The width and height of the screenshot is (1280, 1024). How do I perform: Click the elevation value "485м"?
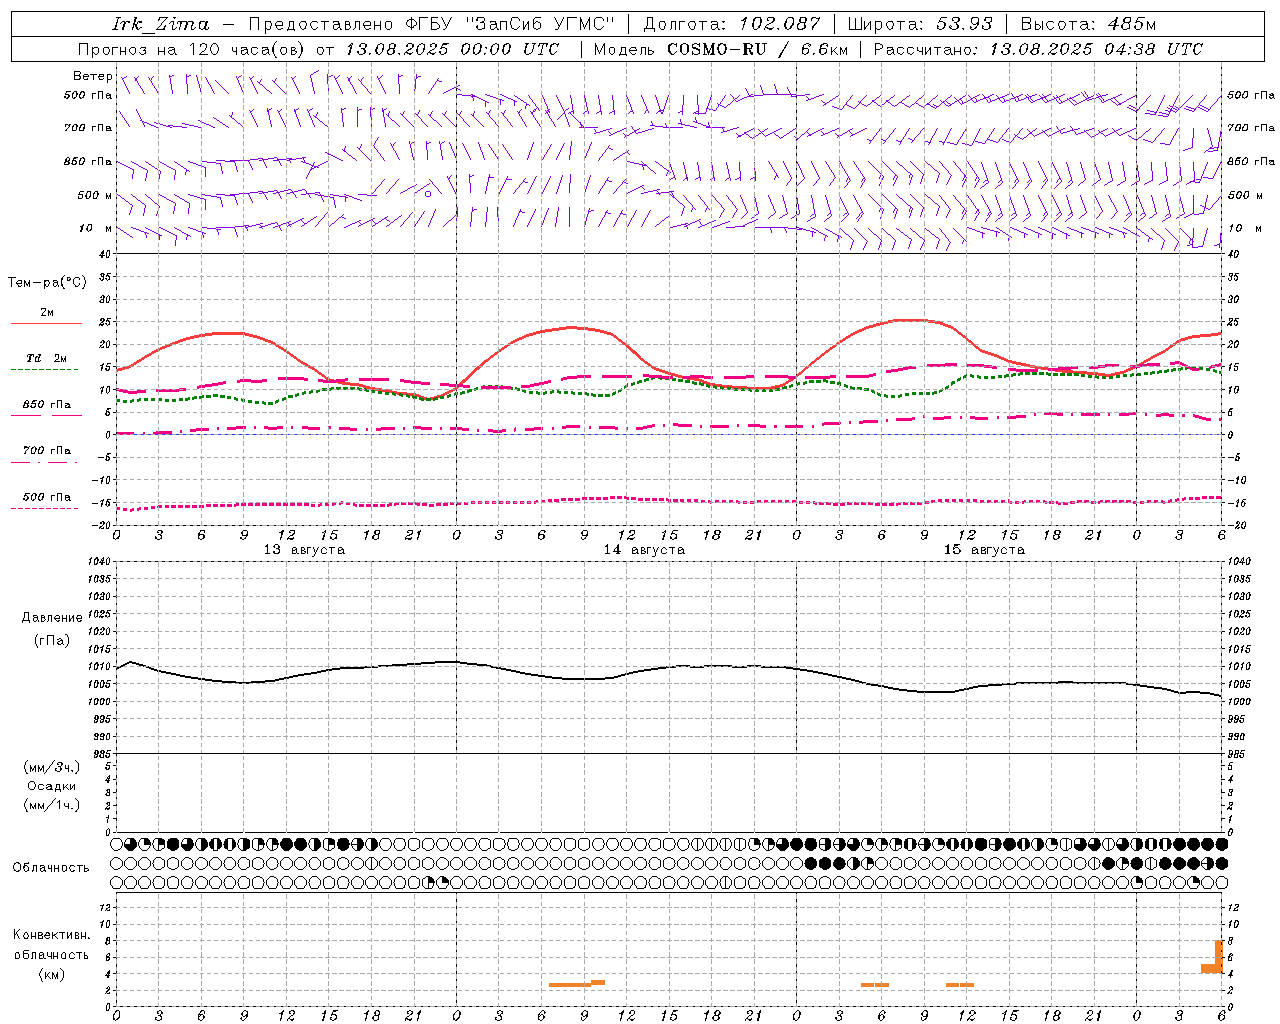click(1132, 24)
